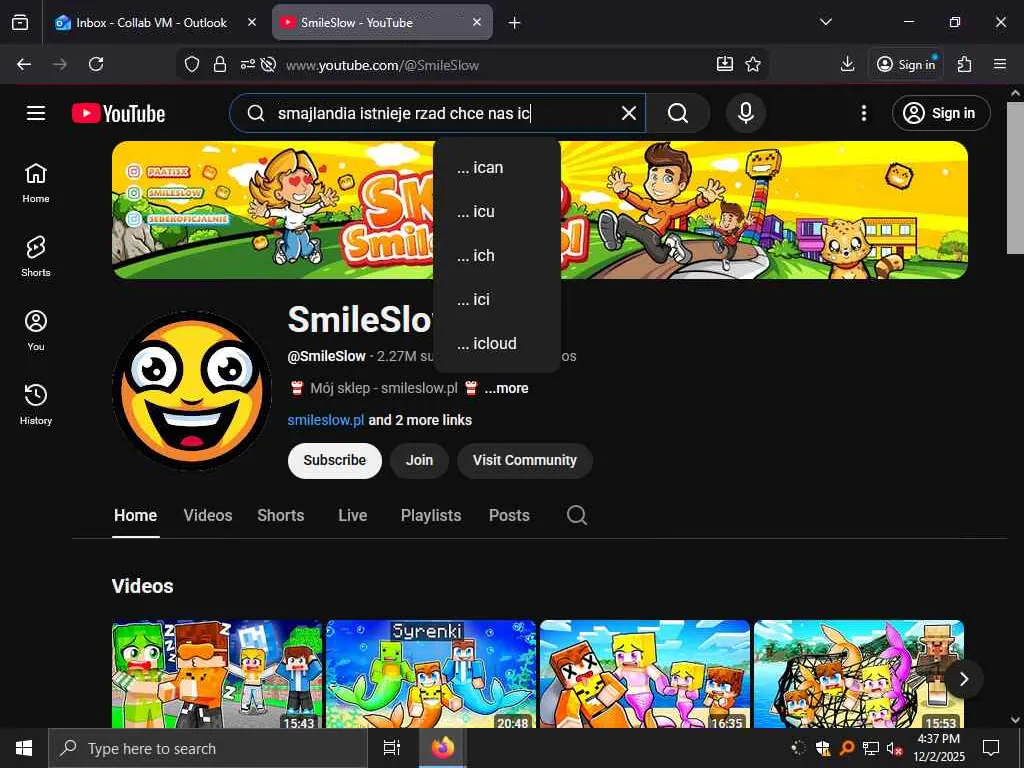
Task: Click Visit Community button
Action: [525, 460]
